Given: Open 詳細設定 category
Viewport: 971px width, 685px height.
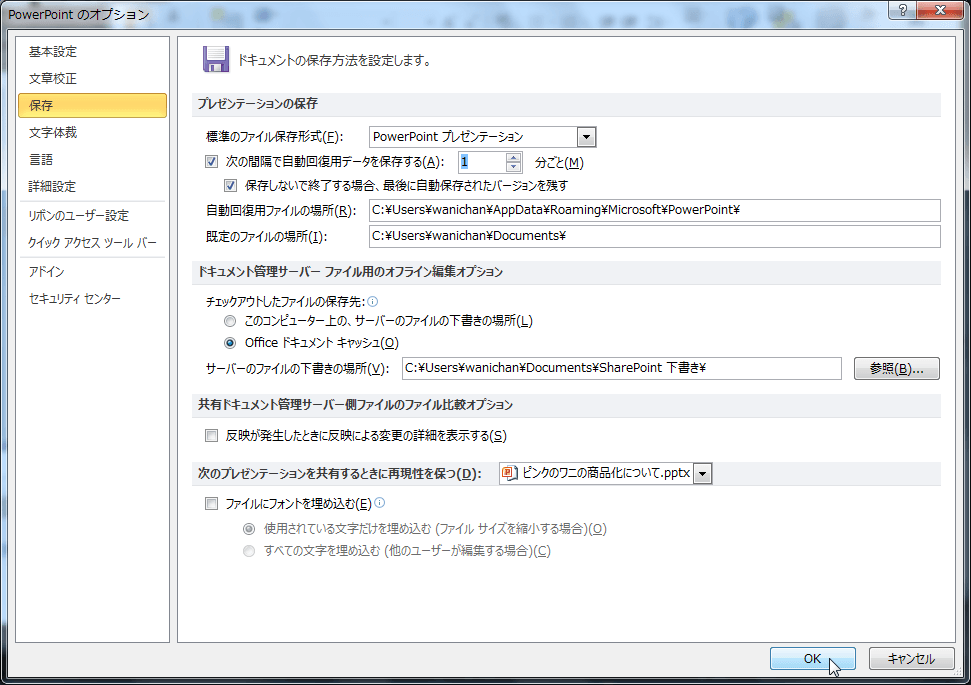Looking at the screenshot, I should tap(92, 186).
